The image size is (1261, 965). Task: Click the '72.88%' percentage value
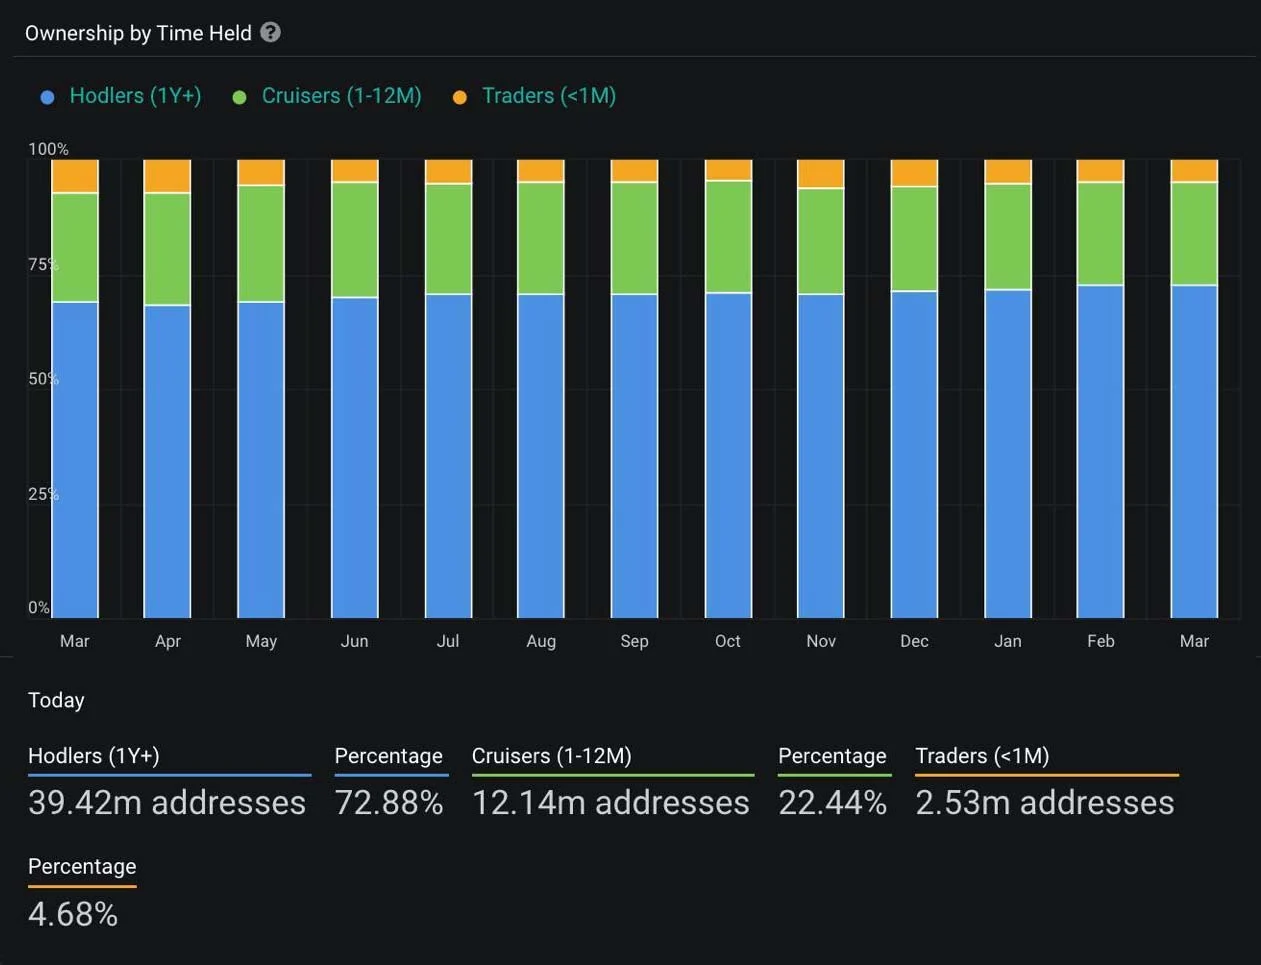[389, 802]
